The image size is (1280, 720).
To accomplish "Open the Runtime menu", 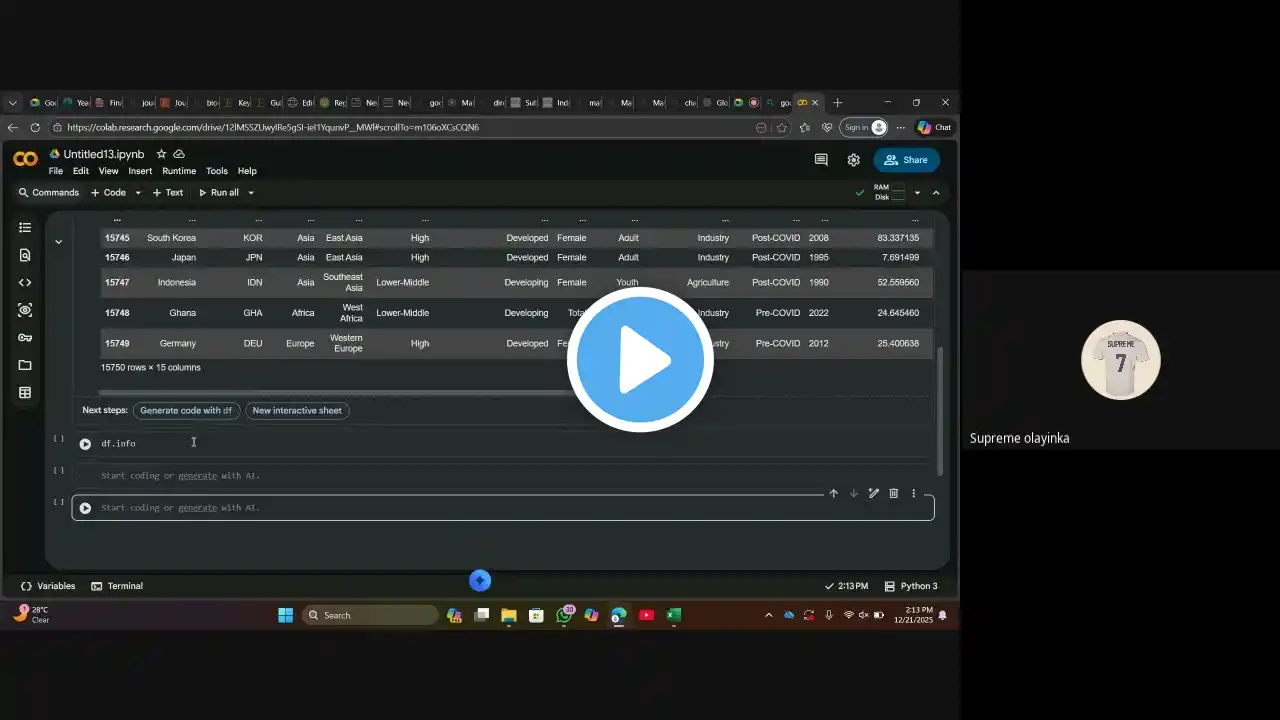I will click(179, 171).
